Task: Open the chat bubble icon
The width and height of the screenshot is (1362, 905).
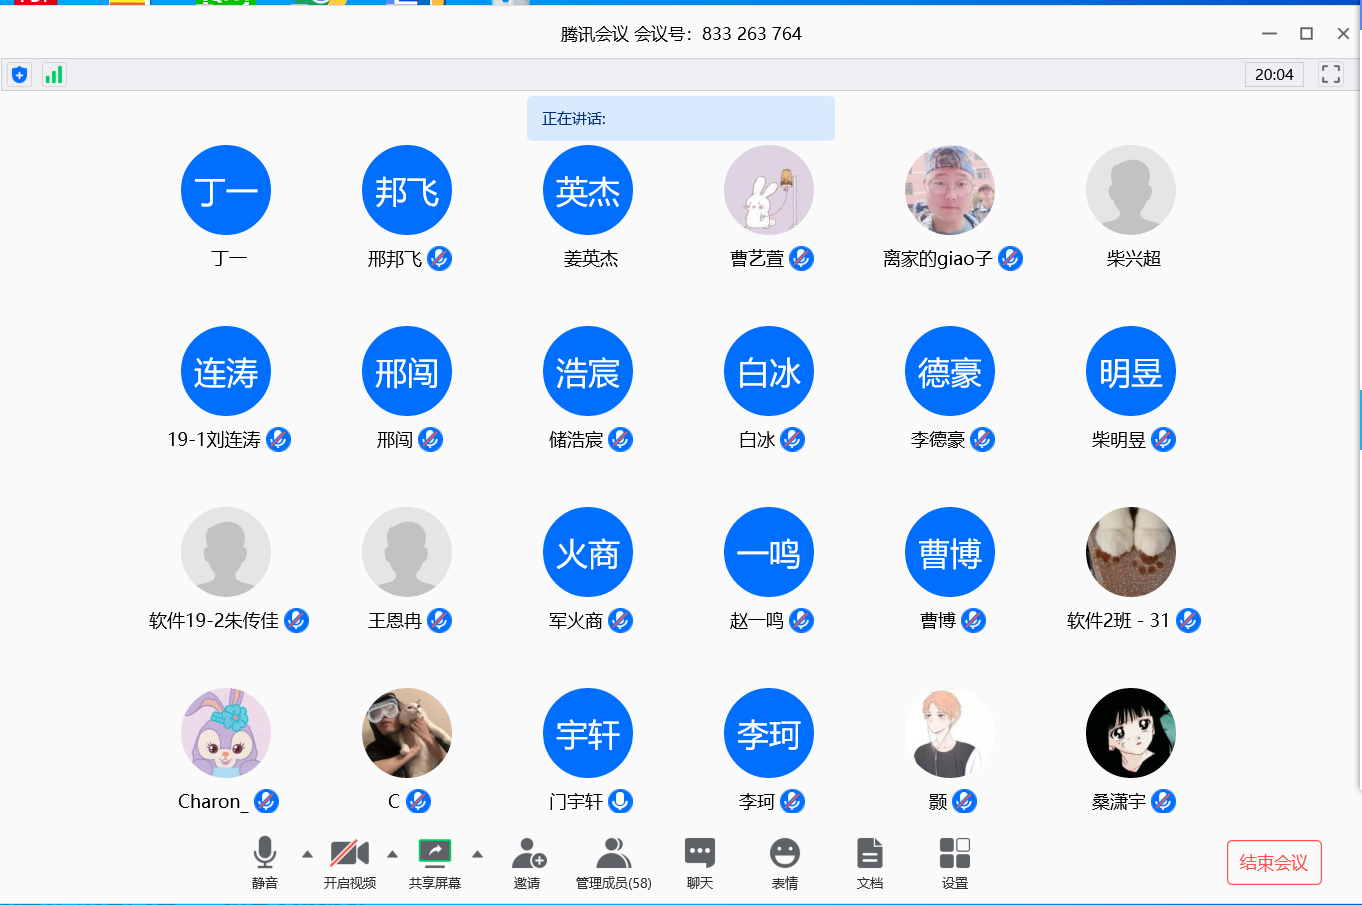Action: 700,853
